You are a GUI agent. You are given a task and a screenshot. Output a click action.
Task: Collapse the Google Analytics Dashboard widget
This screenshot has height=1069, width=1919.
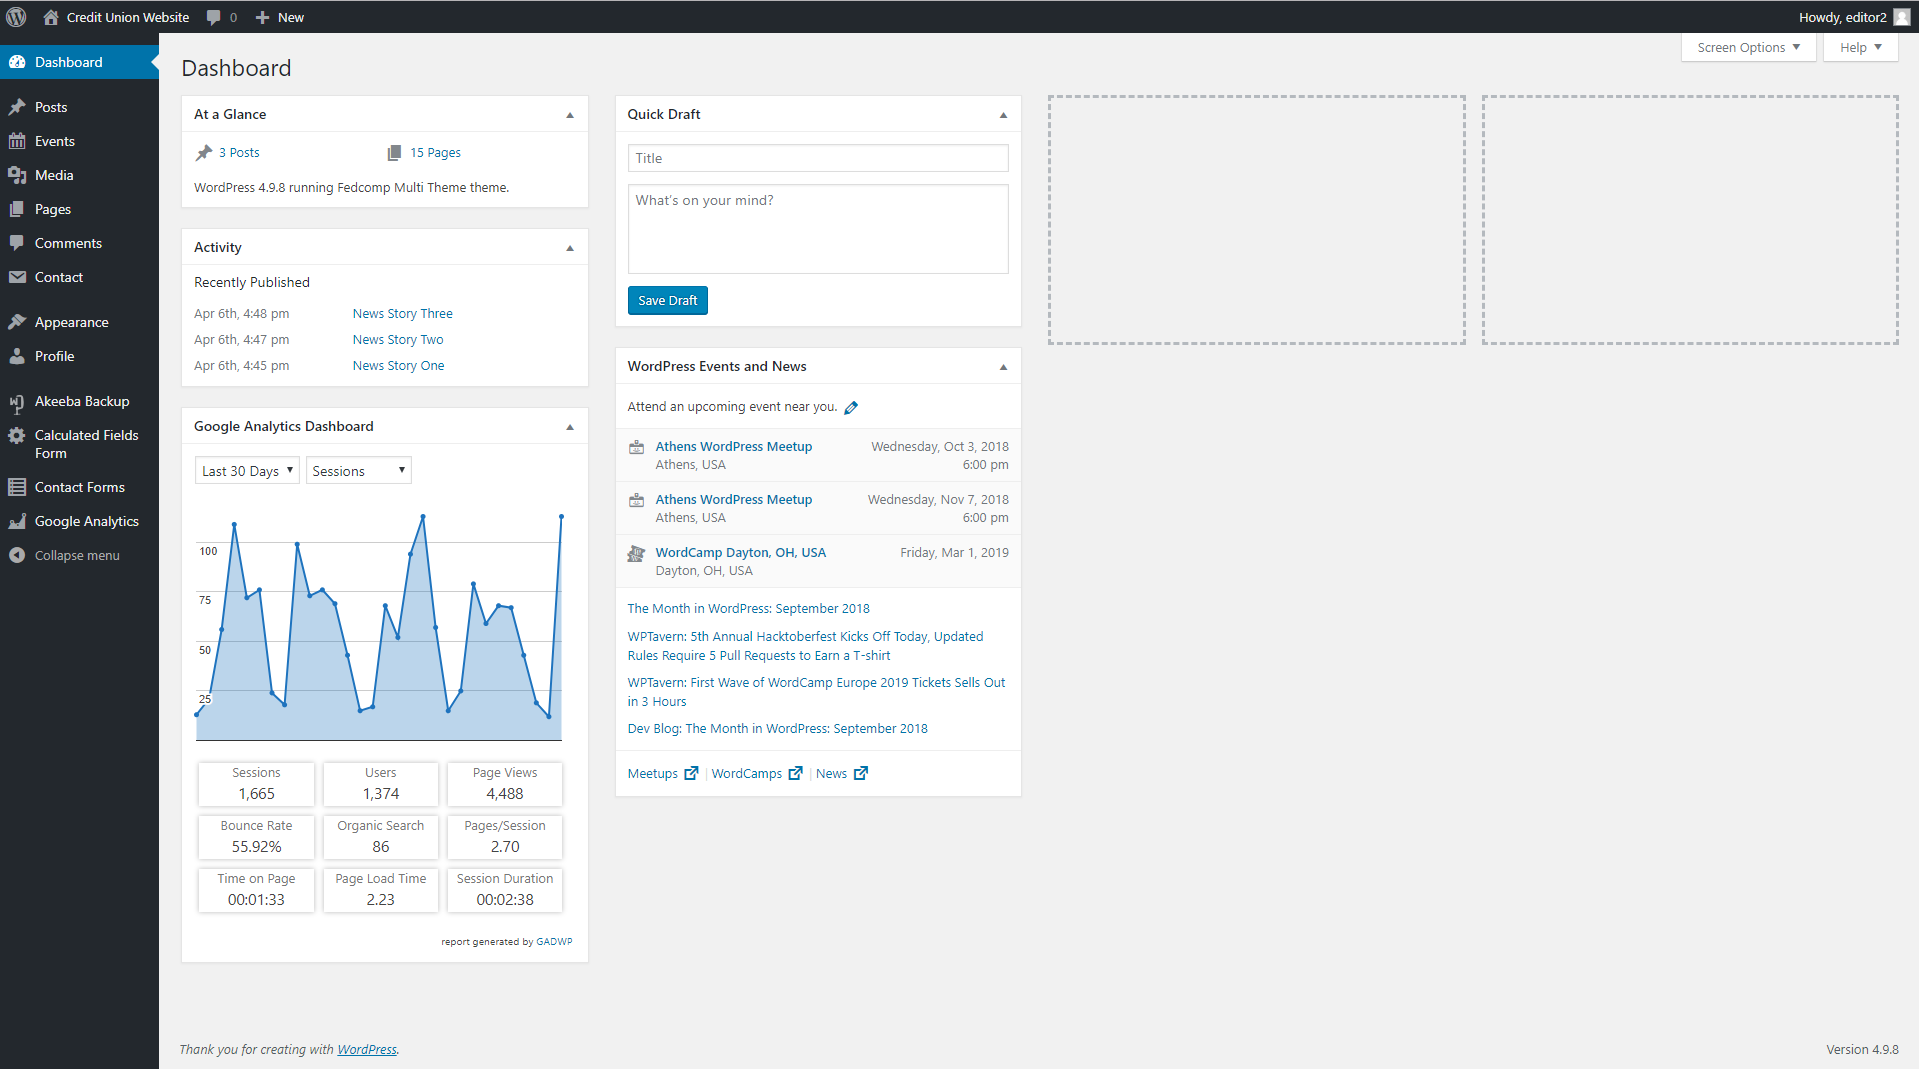coord(570,427)
